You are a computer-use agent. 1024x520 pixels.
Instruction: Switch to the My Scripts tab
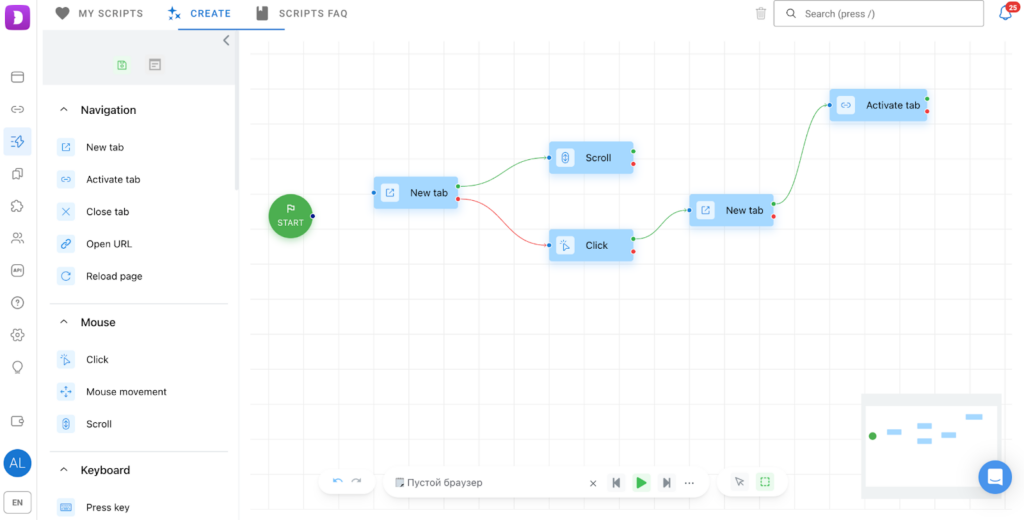[x=99, y=14]
